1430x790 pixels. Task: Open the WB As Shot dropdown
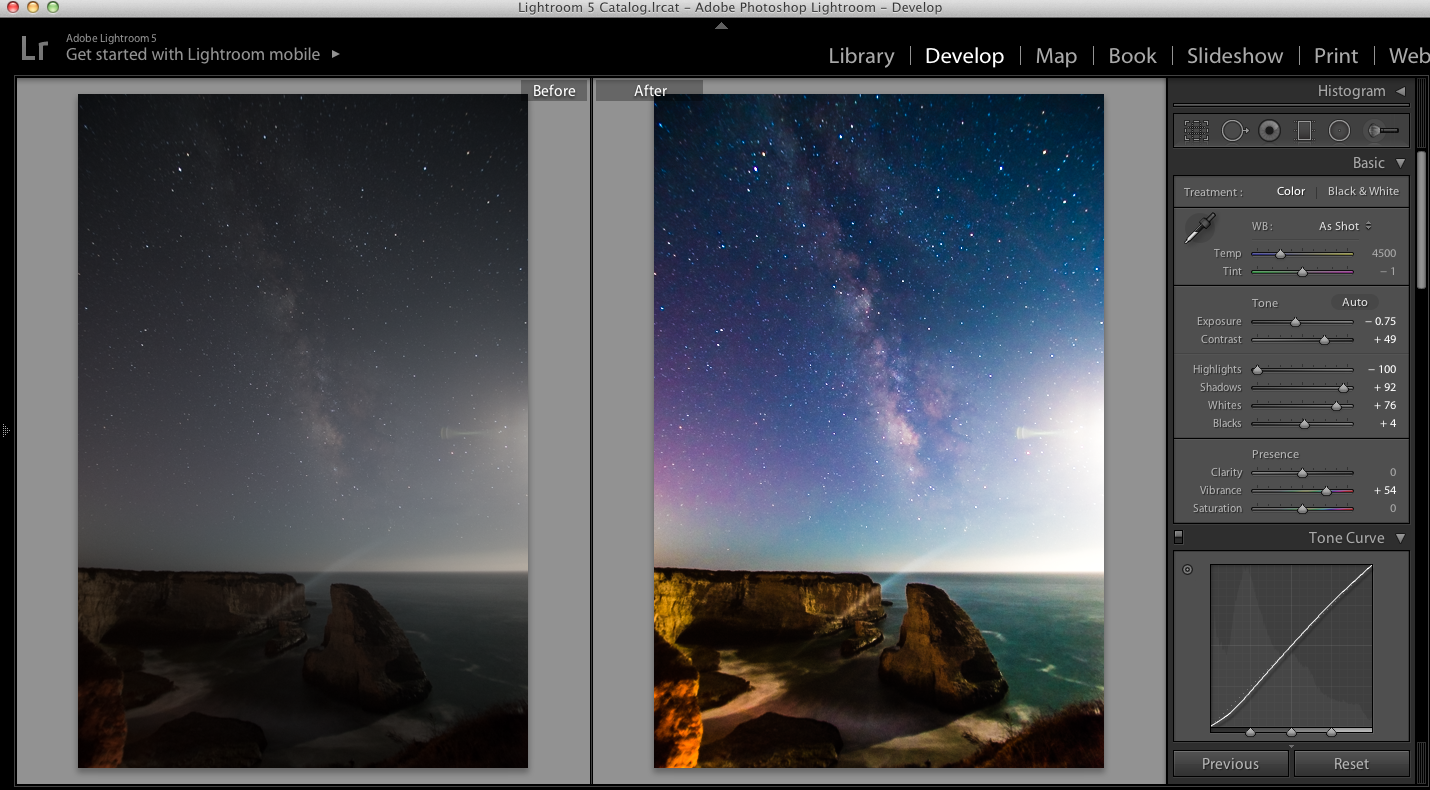tap(1345, 226)
